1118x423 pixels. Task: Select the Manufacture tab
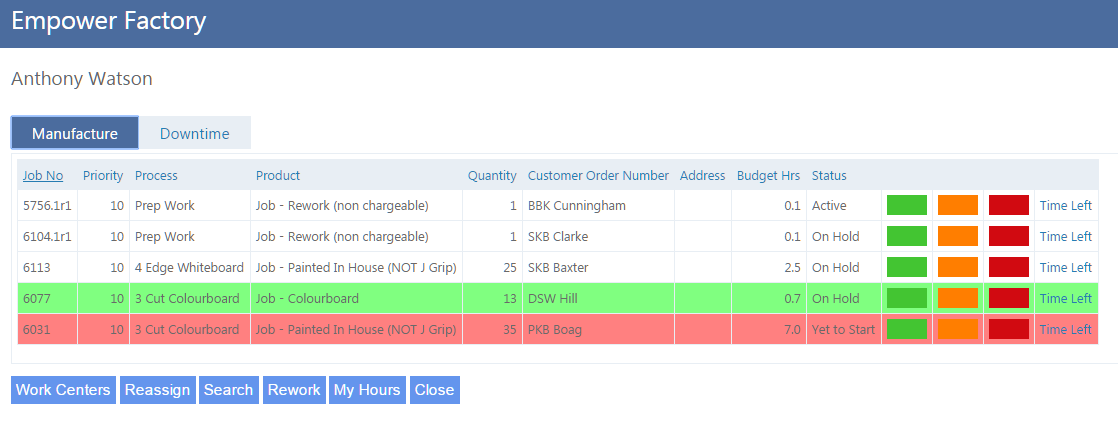pyautogui.click(x=75, y=133)
